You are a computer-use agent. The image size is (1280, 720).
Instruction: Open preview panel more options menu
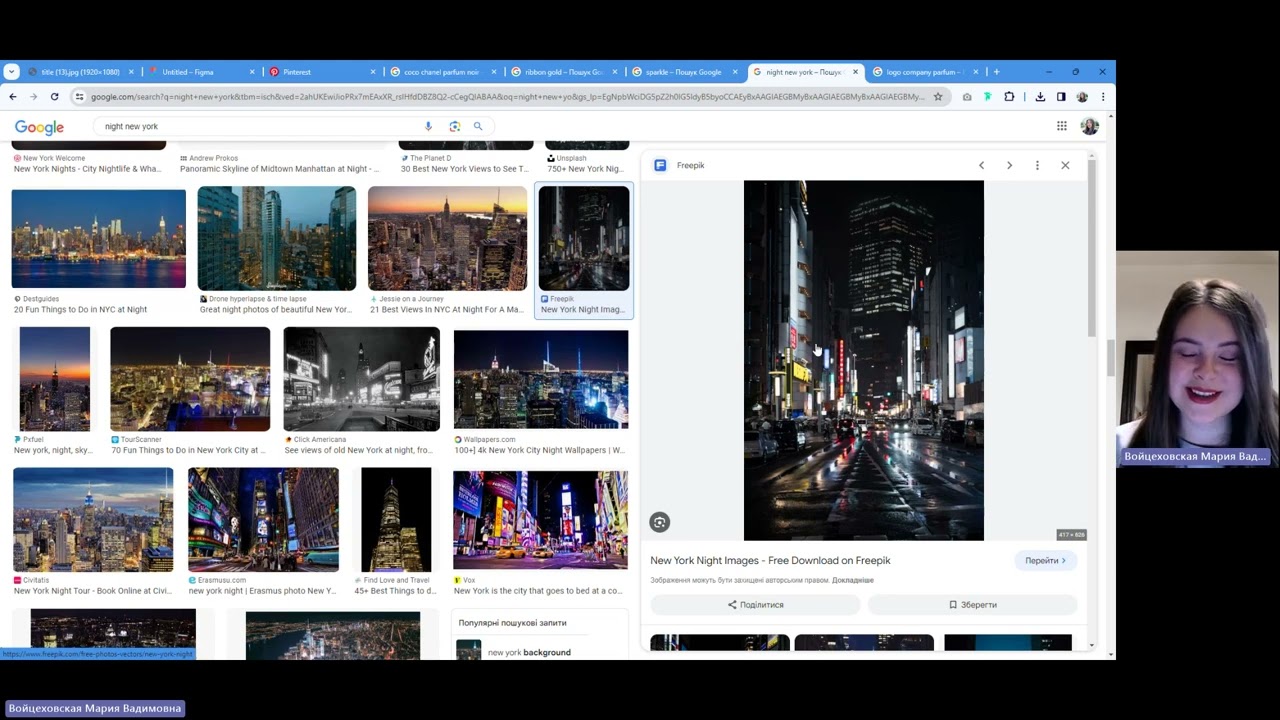[1037, 165]
